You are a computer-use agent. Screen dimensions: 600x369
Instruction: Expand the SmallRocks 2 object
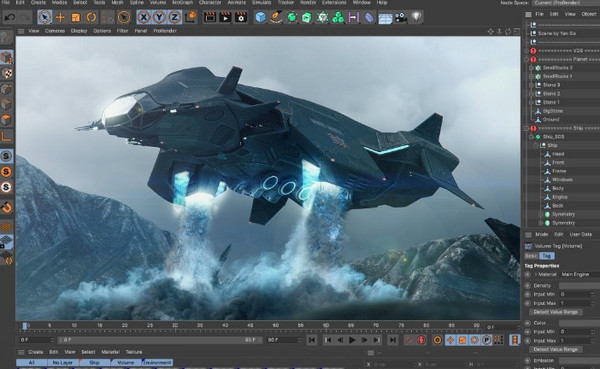coord(531,68)
